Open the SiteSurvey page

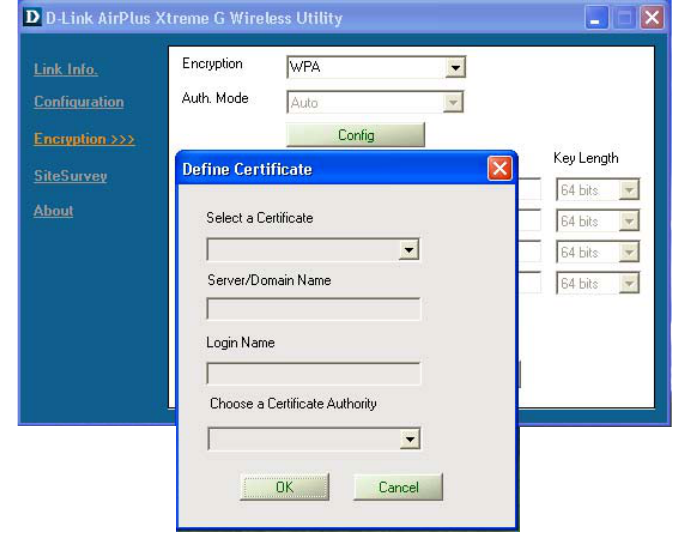70,176
